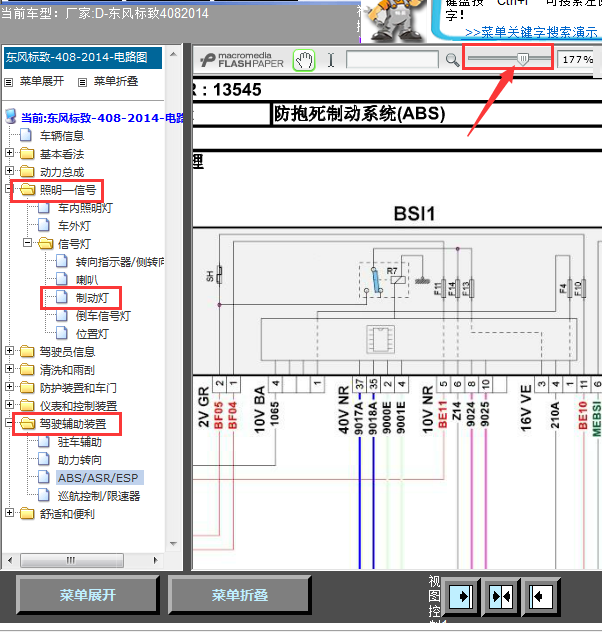Click the horizontal scrollbar left arrow
The image size is (602, 634).
point(10,560)
